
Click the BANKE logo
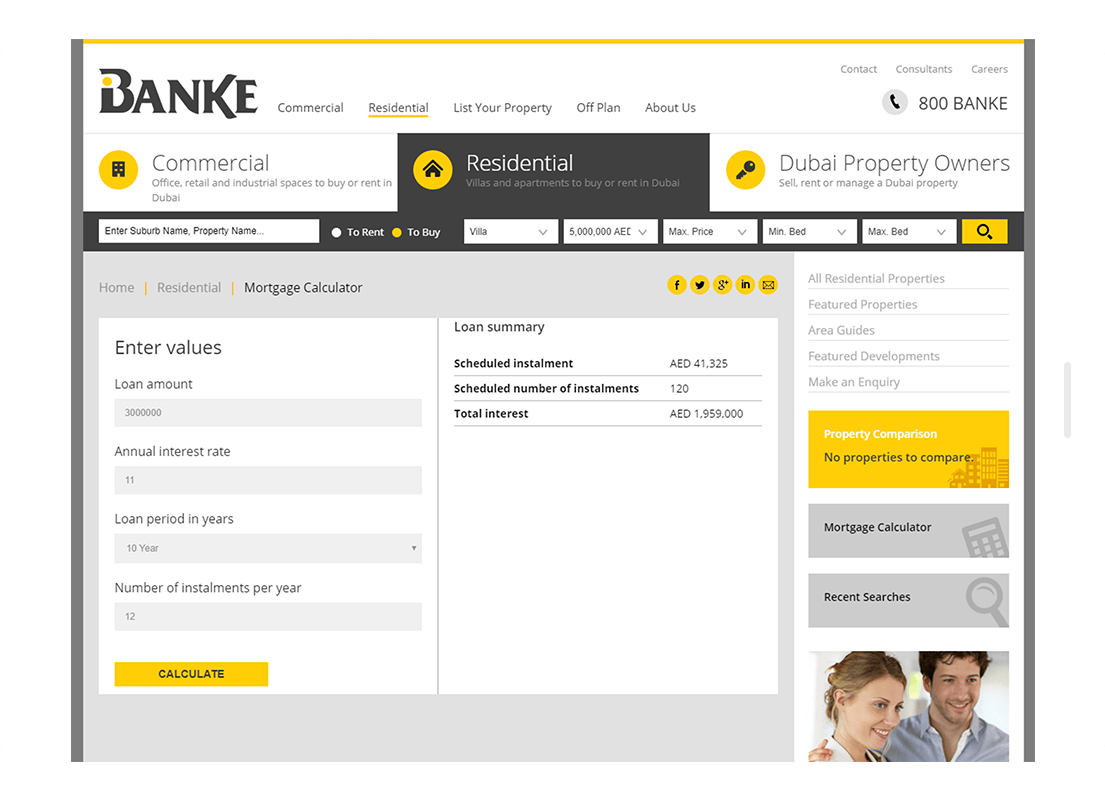(x=178, y=93)
